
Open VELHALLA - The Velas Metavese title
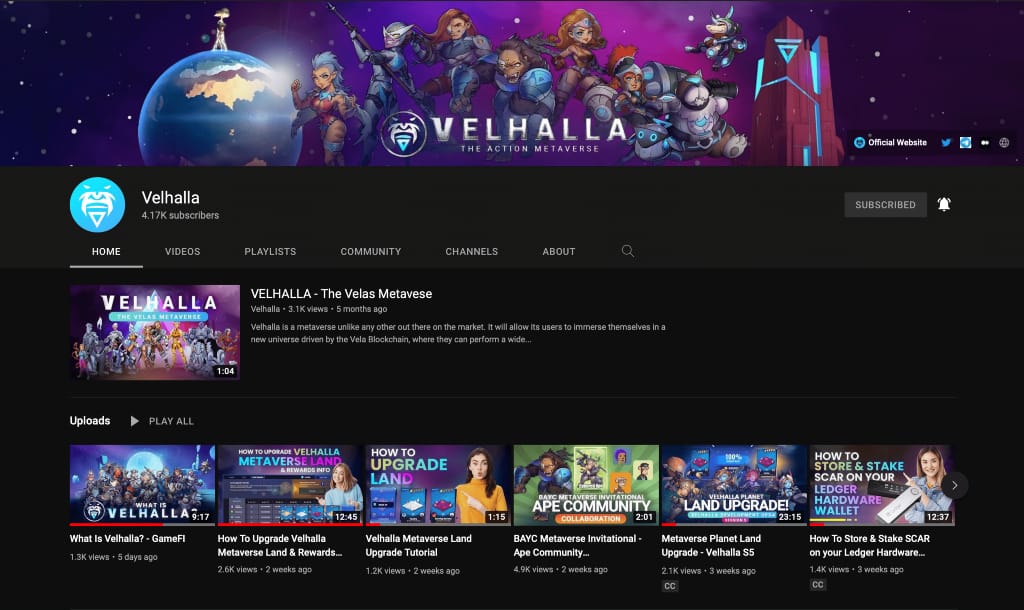(x=342, y=294)
